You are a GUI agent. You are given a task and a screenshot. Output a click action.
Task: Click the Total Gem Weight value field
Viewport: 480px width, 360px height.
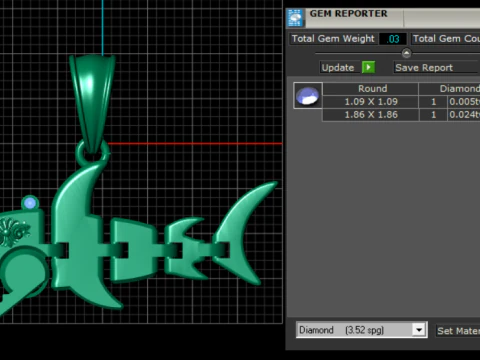tap(393, 39)
